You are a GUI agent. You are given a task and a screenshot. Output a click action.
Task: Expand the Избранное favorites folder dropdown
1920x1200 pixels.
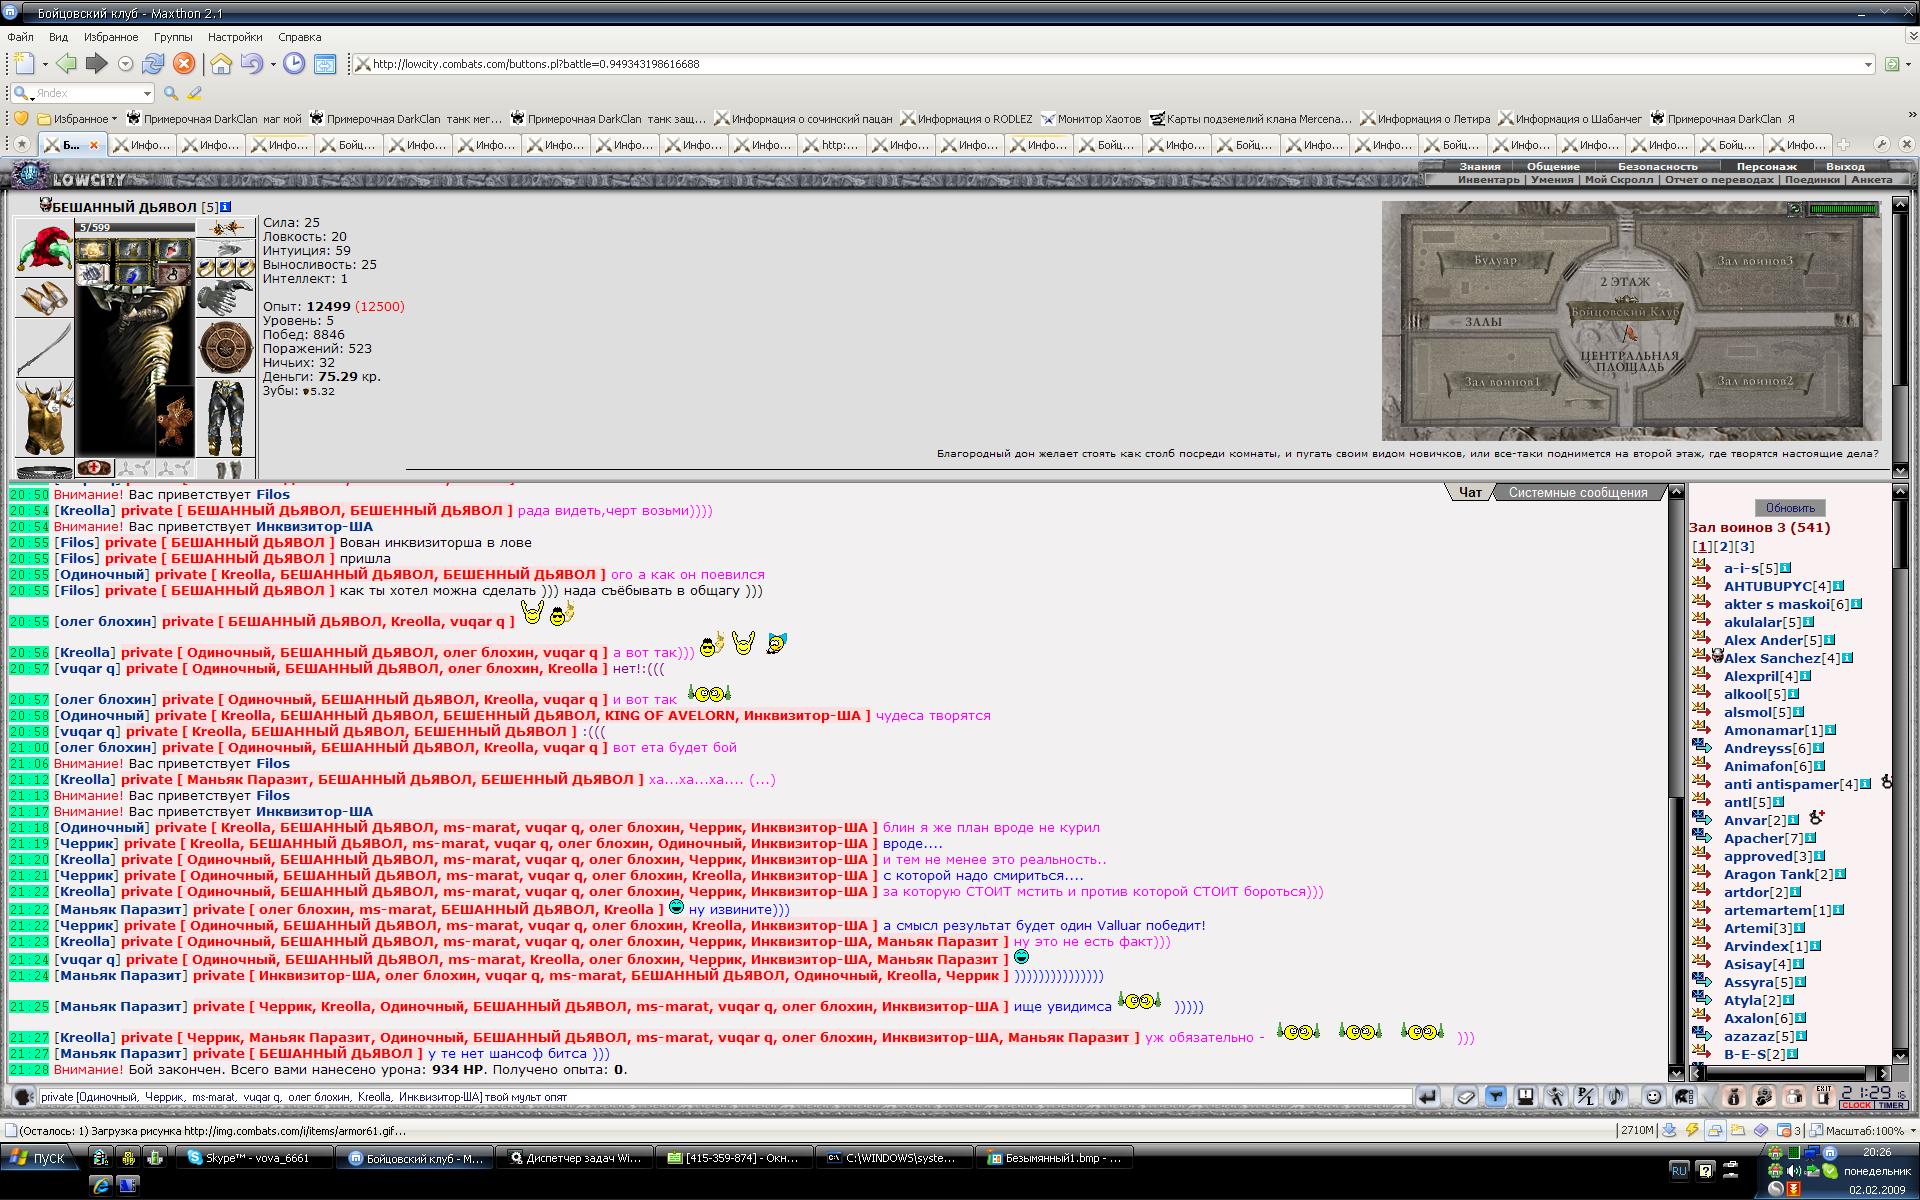point(114,119)
